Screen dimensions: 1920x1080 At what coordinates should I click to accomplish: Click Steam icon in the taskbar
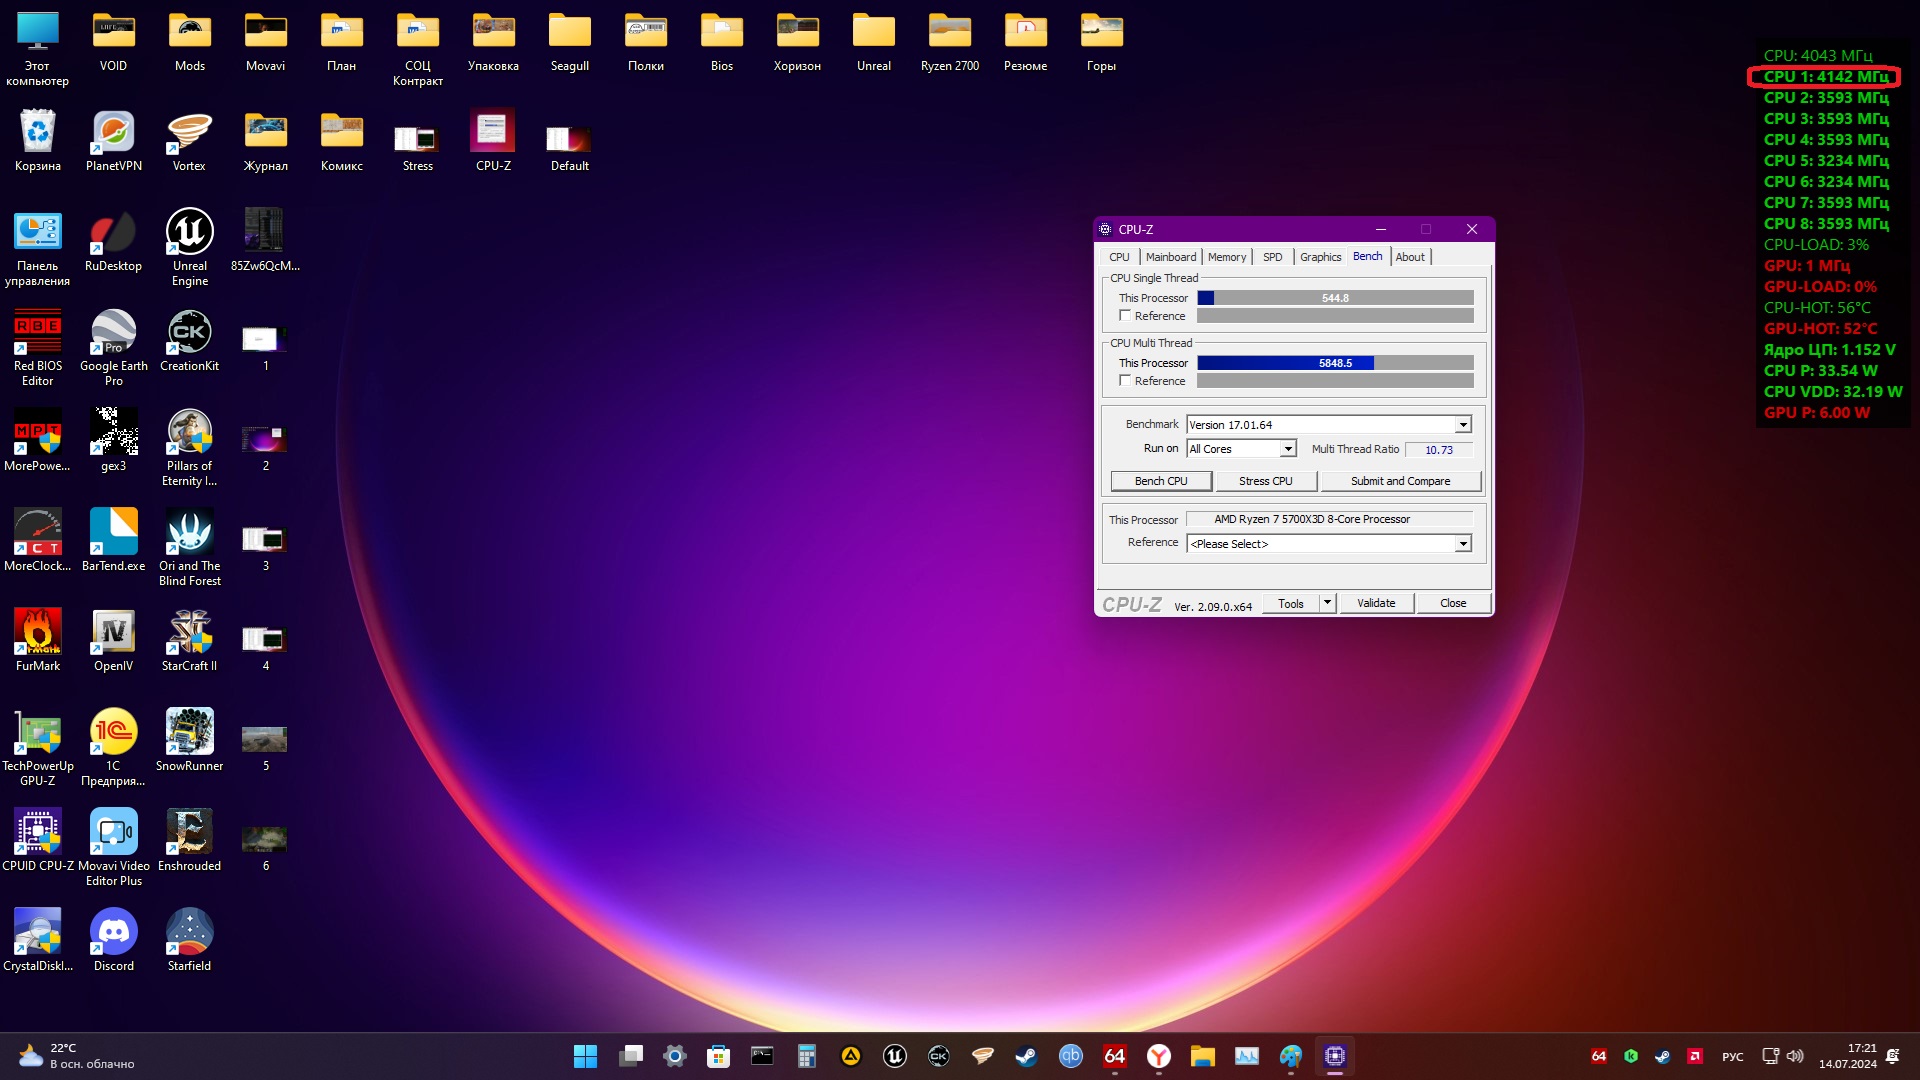pos(1026,1056)
